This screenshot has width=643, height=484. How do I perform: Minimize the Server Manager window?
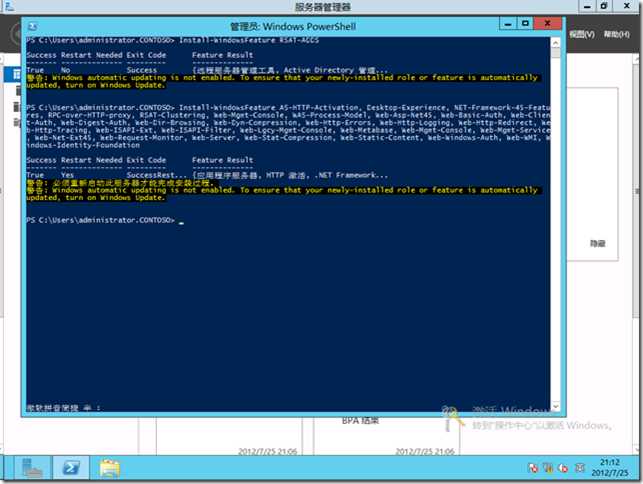[x=587, y=6]
